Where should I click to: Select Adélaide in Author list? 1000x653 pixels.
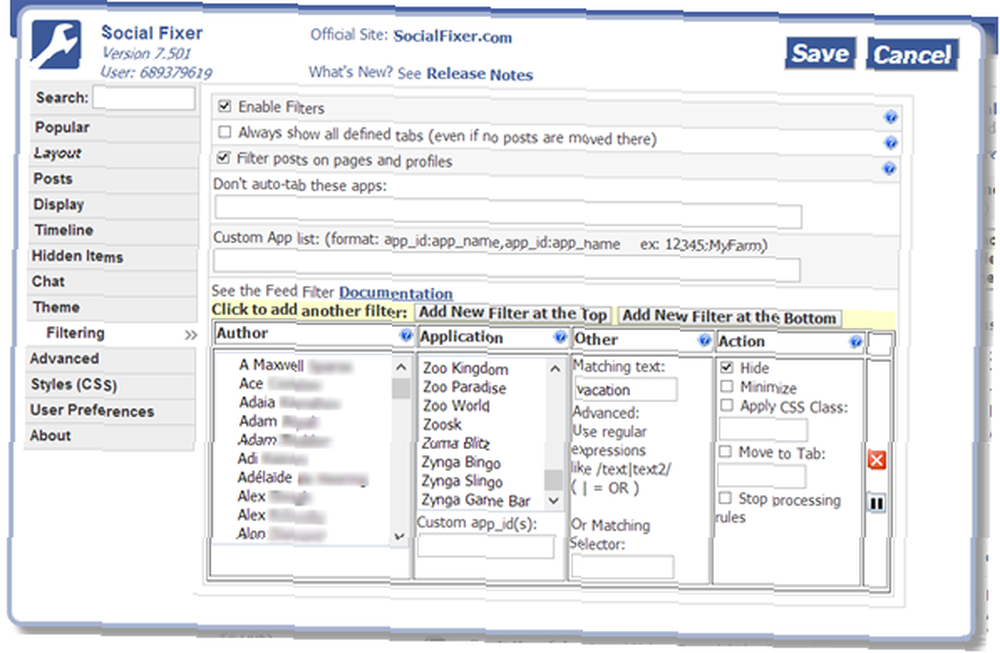303,478
